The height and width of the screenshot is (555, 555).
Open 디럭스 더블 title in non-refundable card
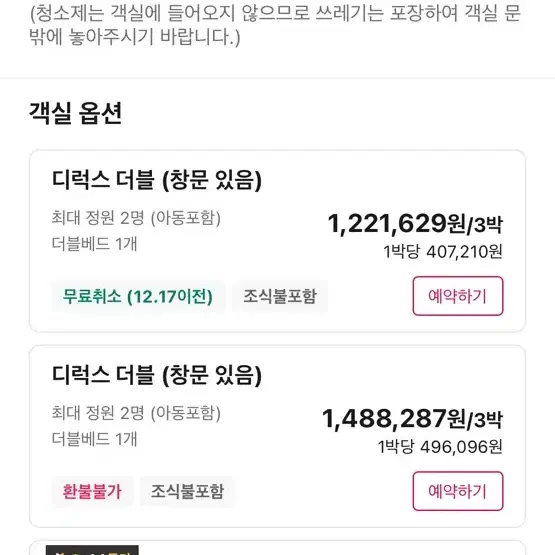pyautogui.click(x=157, y=375)
